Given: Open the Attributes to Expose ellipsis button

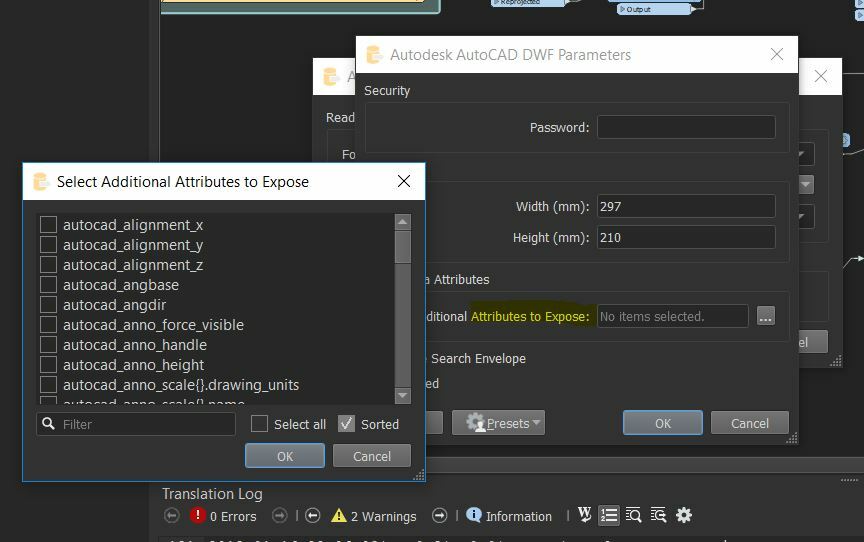Looking at the screenshot, I should click(766, 316).
